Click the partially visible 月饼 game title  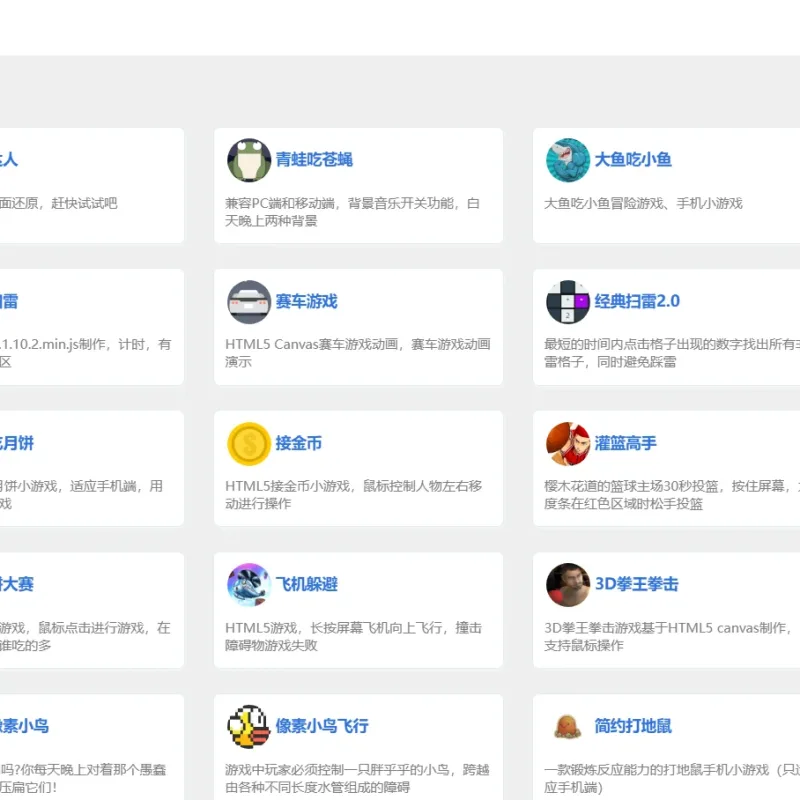click(17, 443)
